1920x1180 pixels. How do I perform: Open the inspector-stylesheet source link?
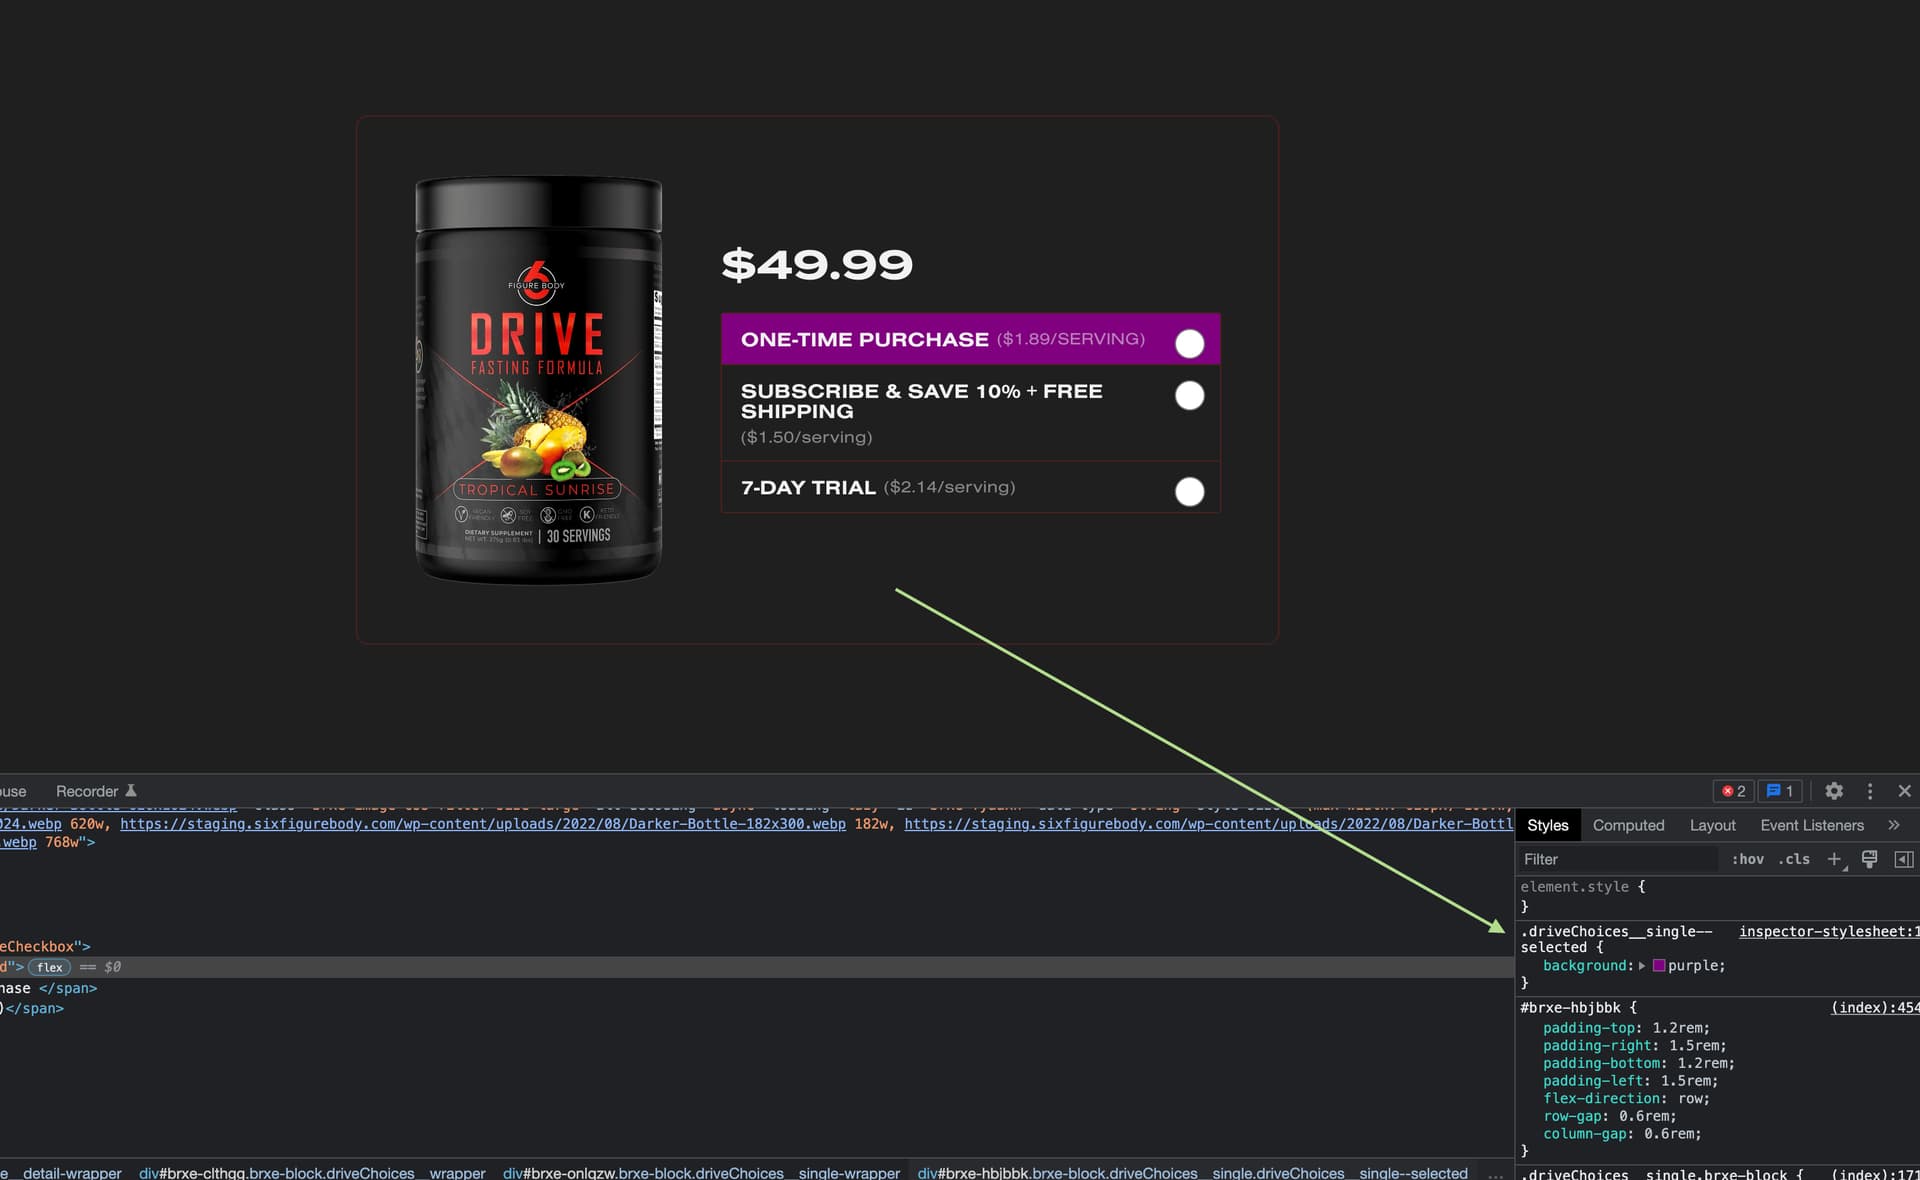1828,931
